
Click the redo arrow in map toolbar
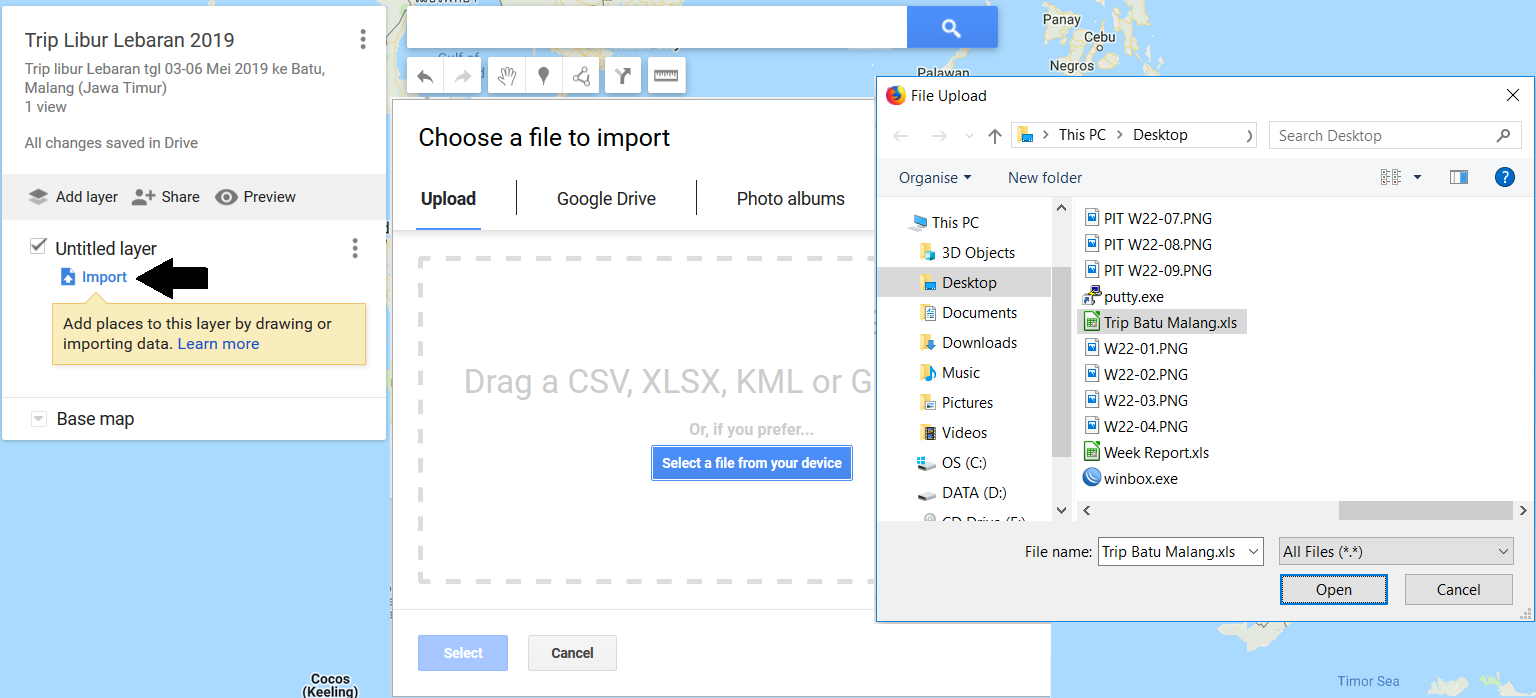[x=463, y=76]
